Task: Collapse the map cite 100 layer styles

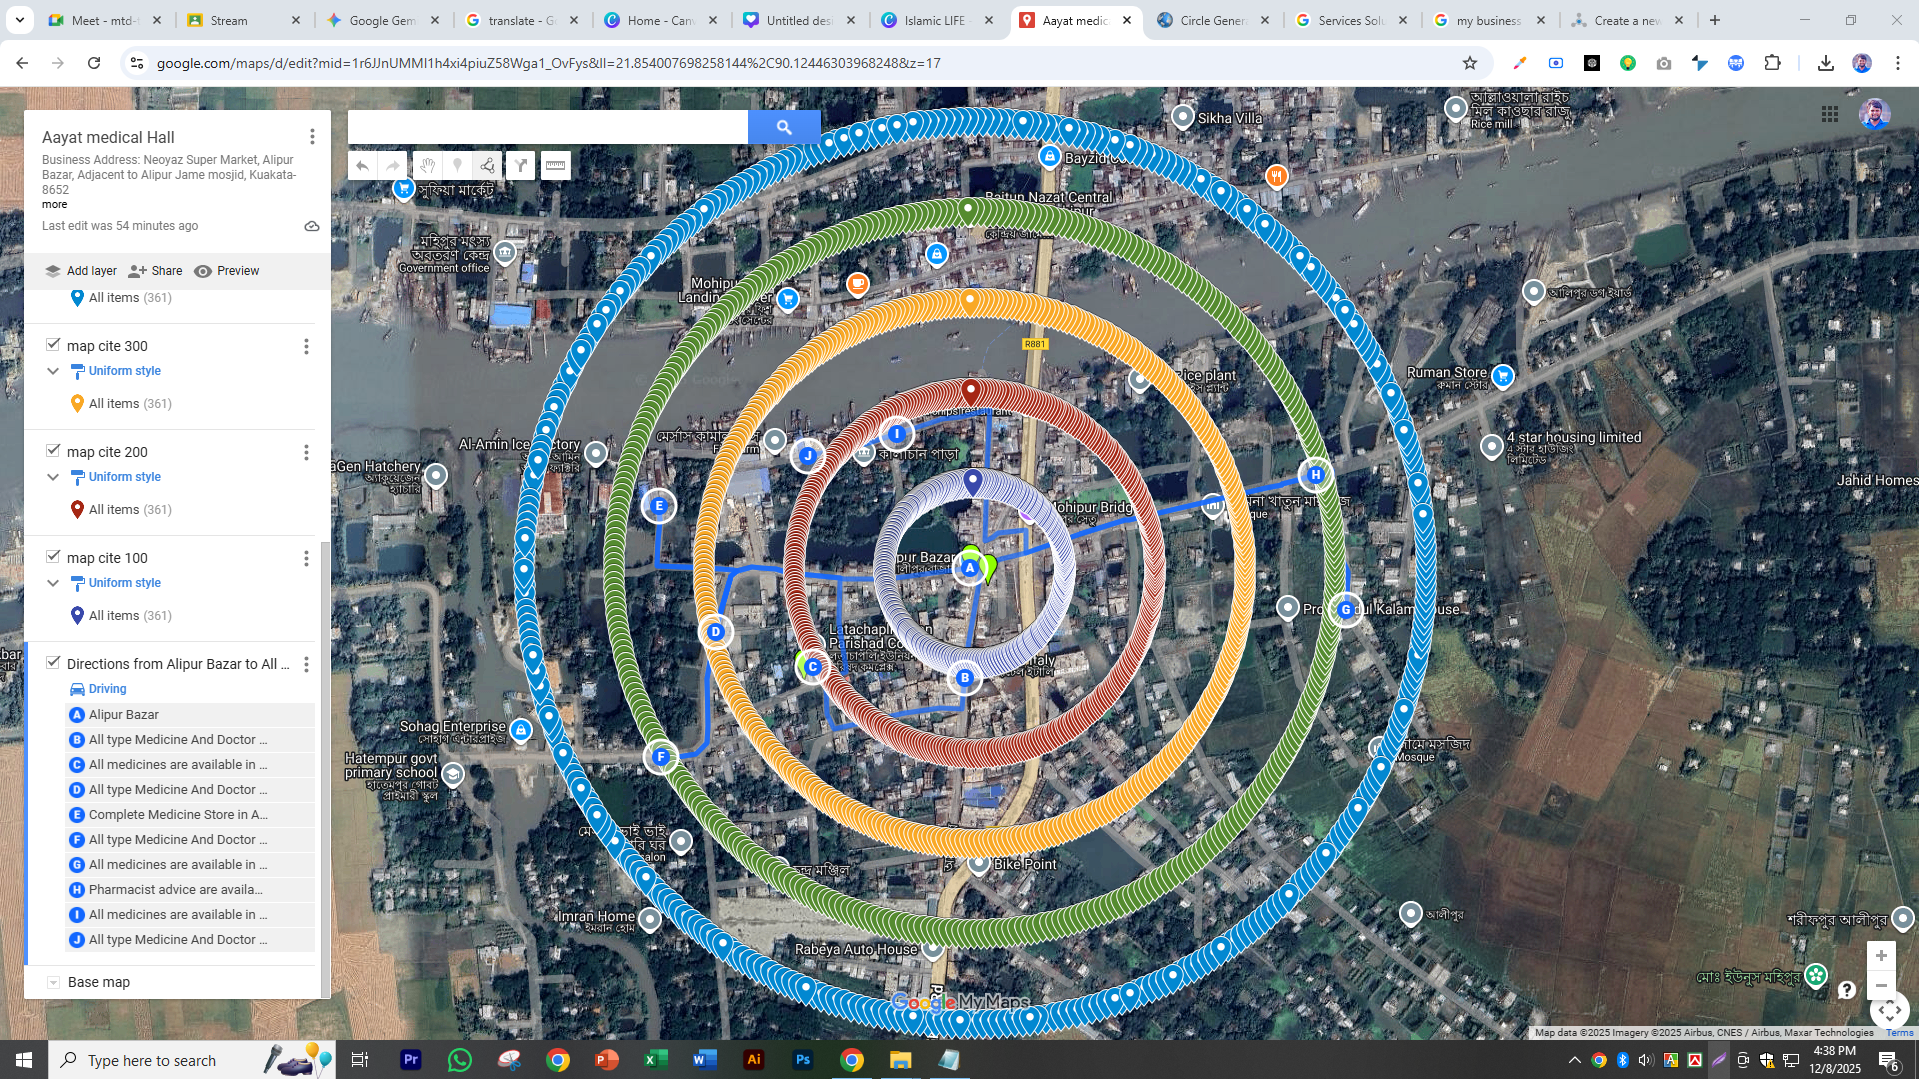Action: (53, 582)
